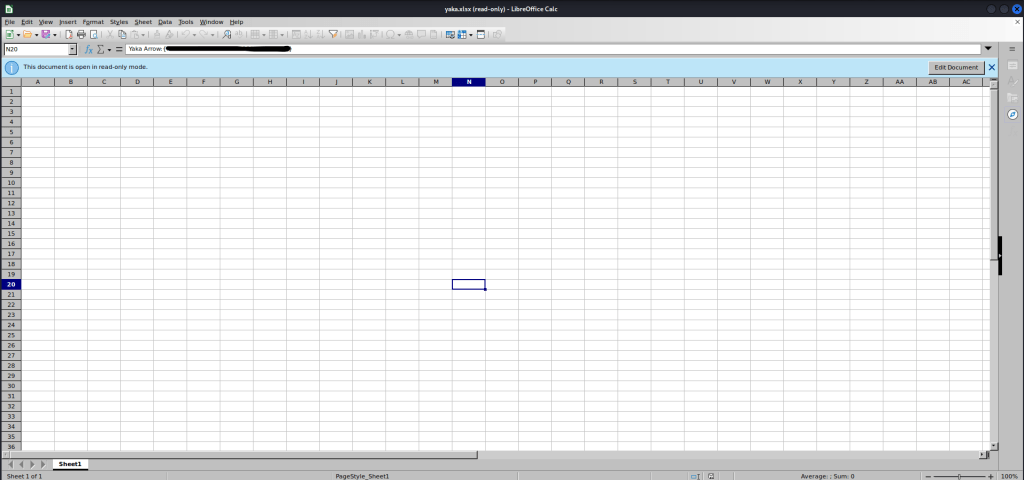Open the Name Box dropdown
This screenshot has width=1024, height=480.
click(72, 49)
